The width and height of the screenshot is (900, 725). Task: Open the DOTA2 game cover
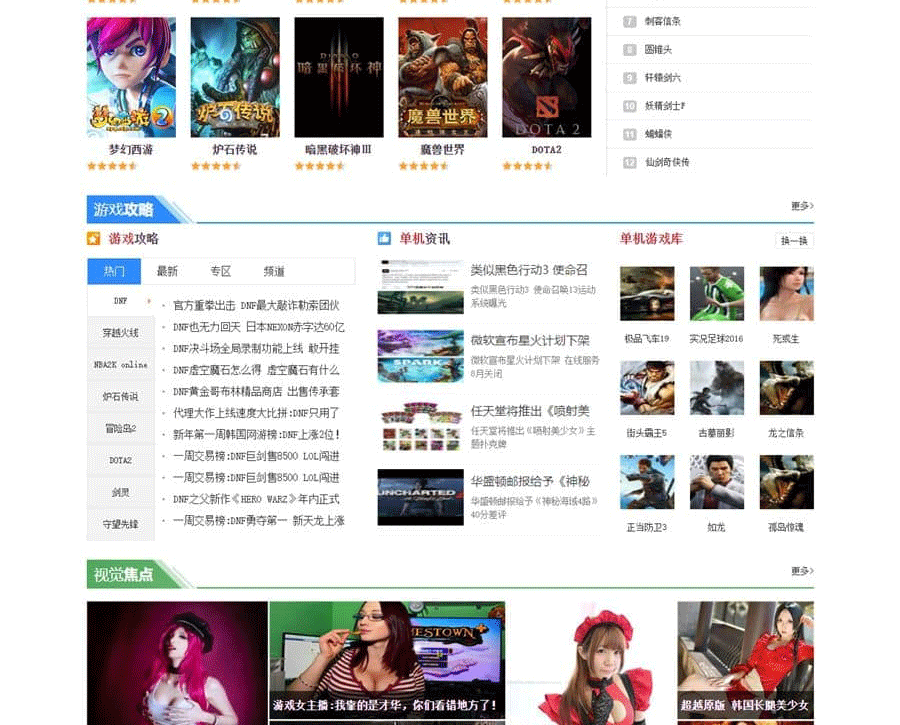546,77
